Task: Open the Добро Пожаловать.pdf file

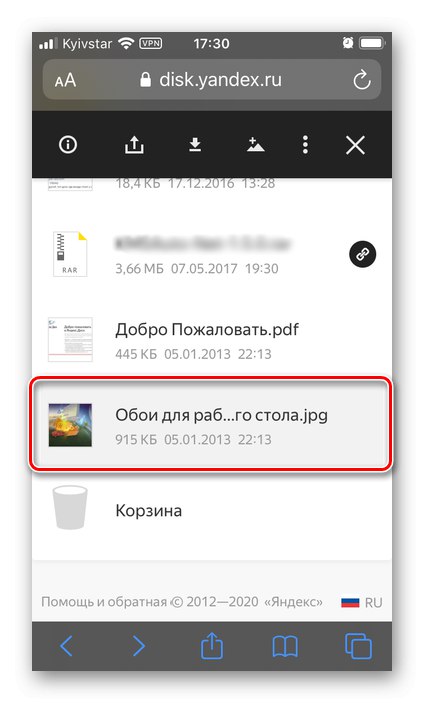Action: [x=207, y=330]
